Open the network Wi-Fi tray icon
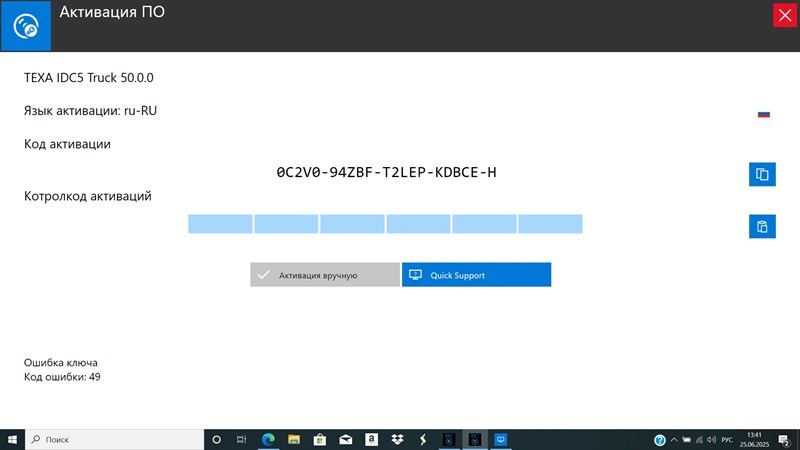Image resolution: width=800 pixels, height=450 pixels. [x=699, y=440]
